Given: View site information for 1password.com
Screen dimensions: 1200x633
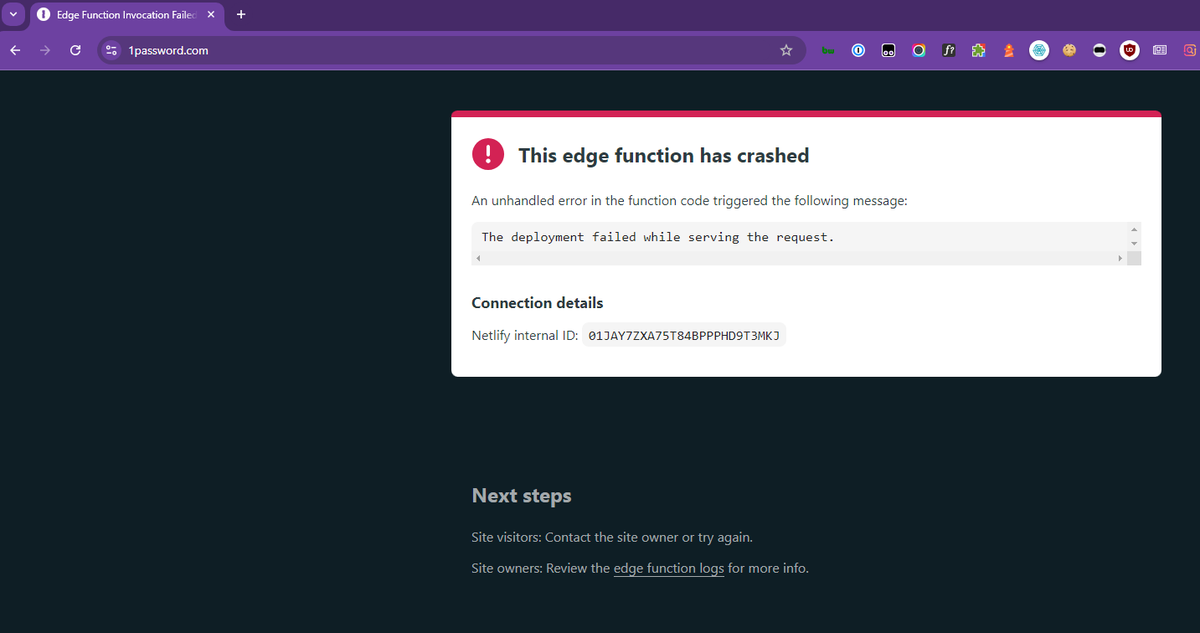Looking at the screenshot, I should (x=112, y=50).
